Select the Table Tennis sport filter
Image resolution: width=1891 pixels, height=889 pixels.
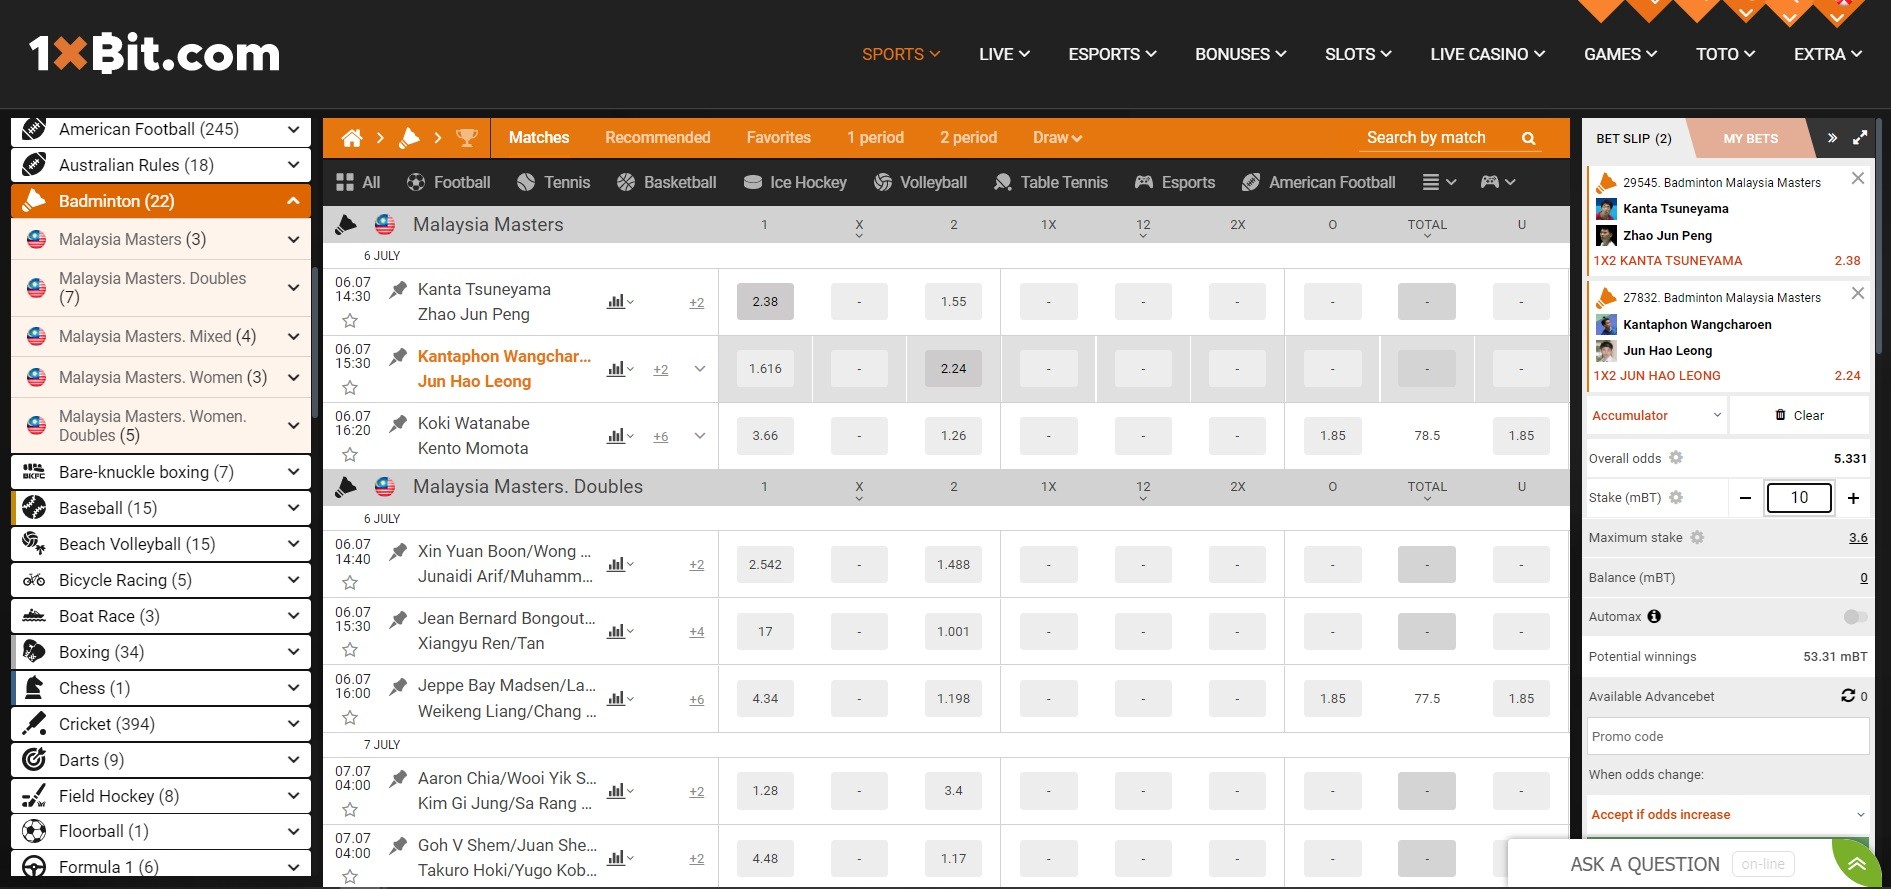pos(1051,182)
